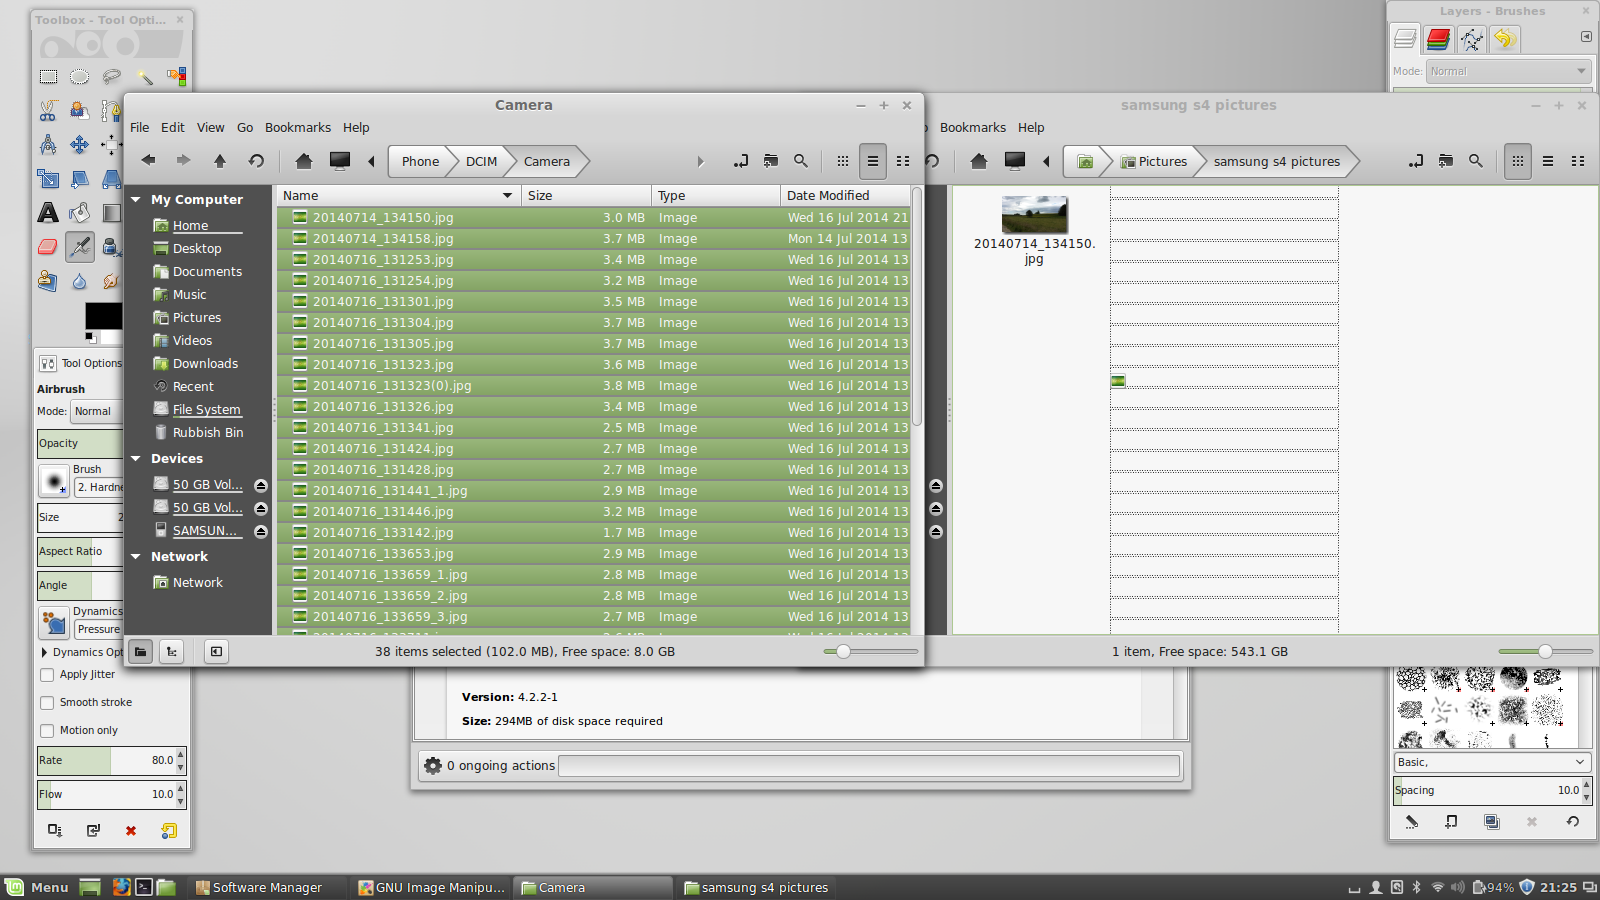Open Terminal from the taskbar

click(x=144, y=887)
